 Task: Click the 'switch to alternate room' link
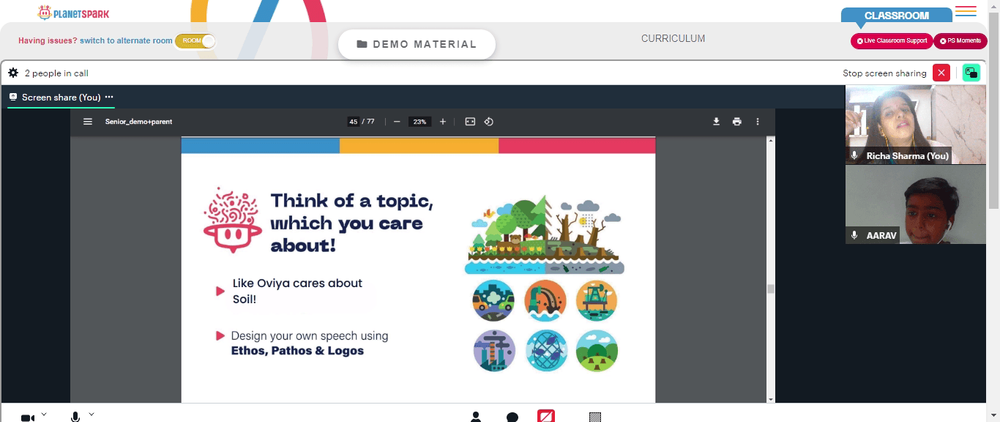[x=126, y=41]
